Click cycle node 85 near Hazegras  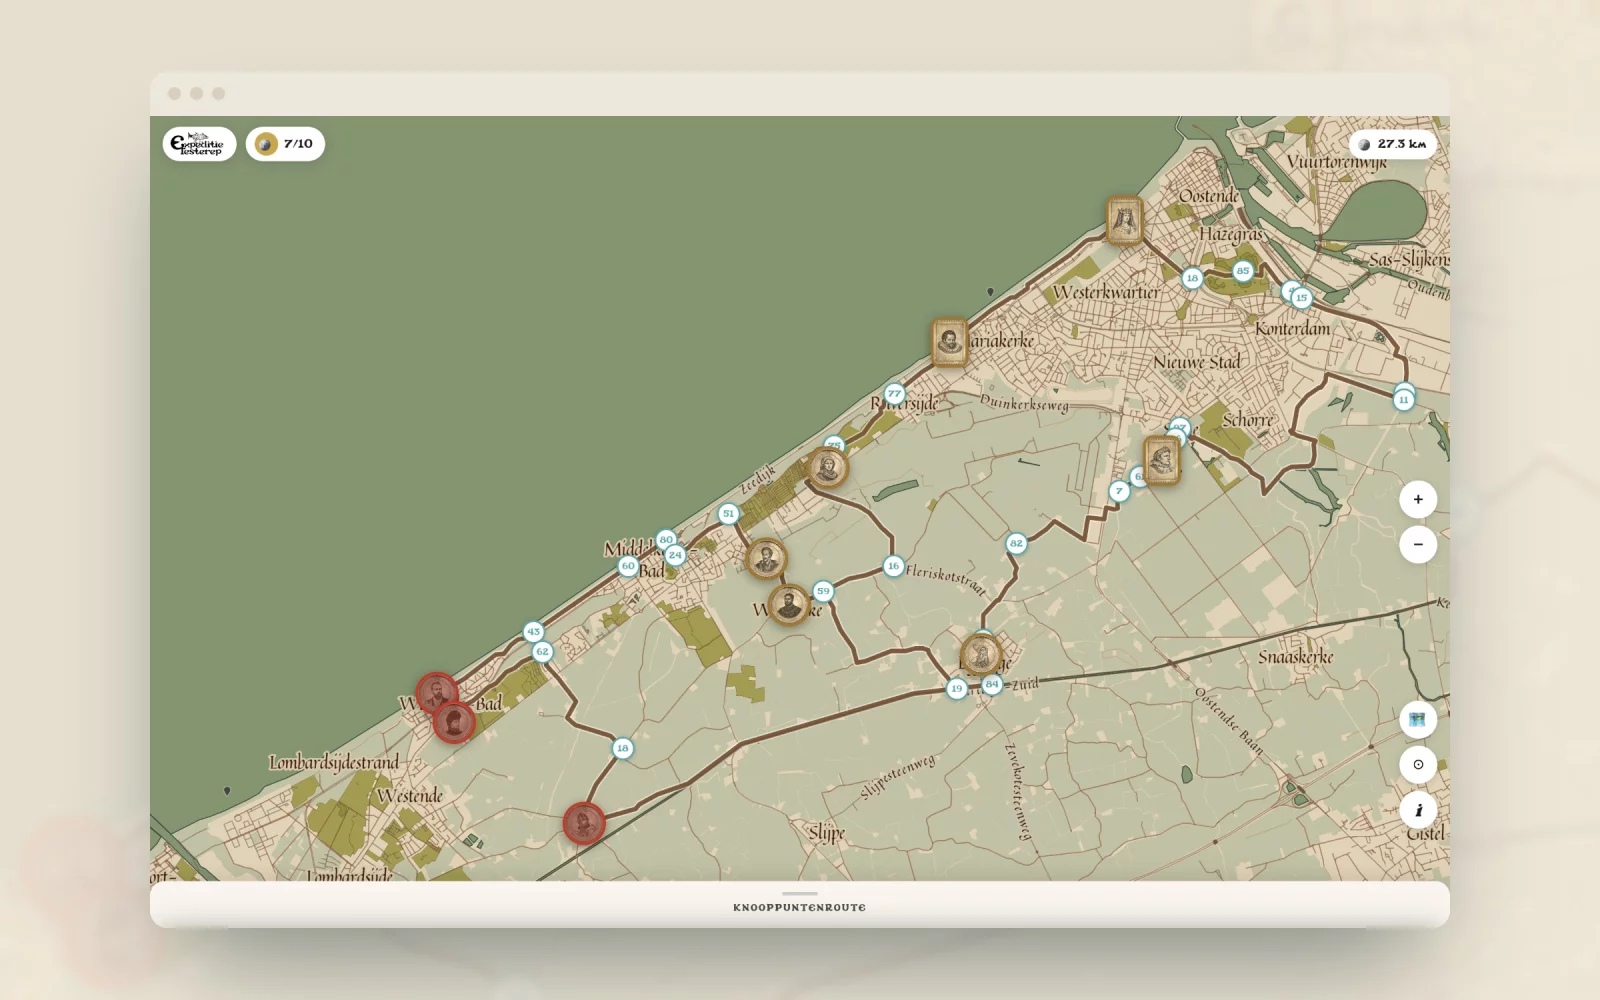(x=1242, y=271)
